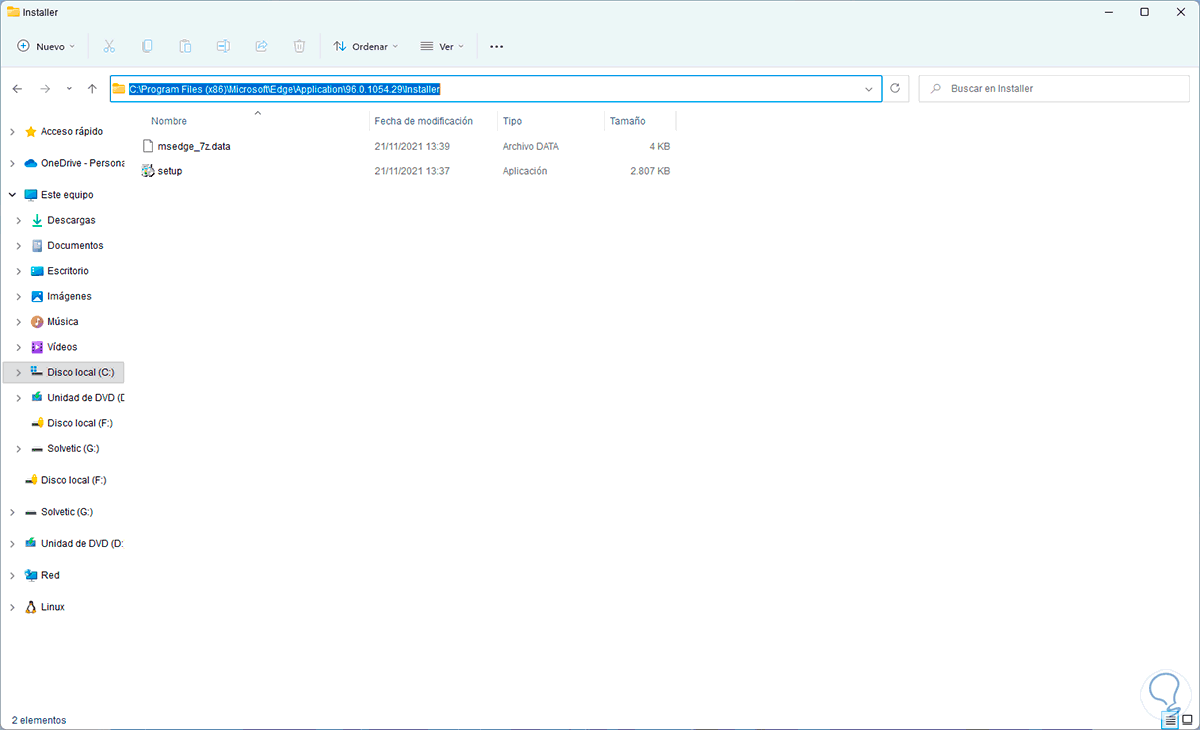Click the 2.807 KB size value
Screen dimensions: 1200x730
[650, 171]
